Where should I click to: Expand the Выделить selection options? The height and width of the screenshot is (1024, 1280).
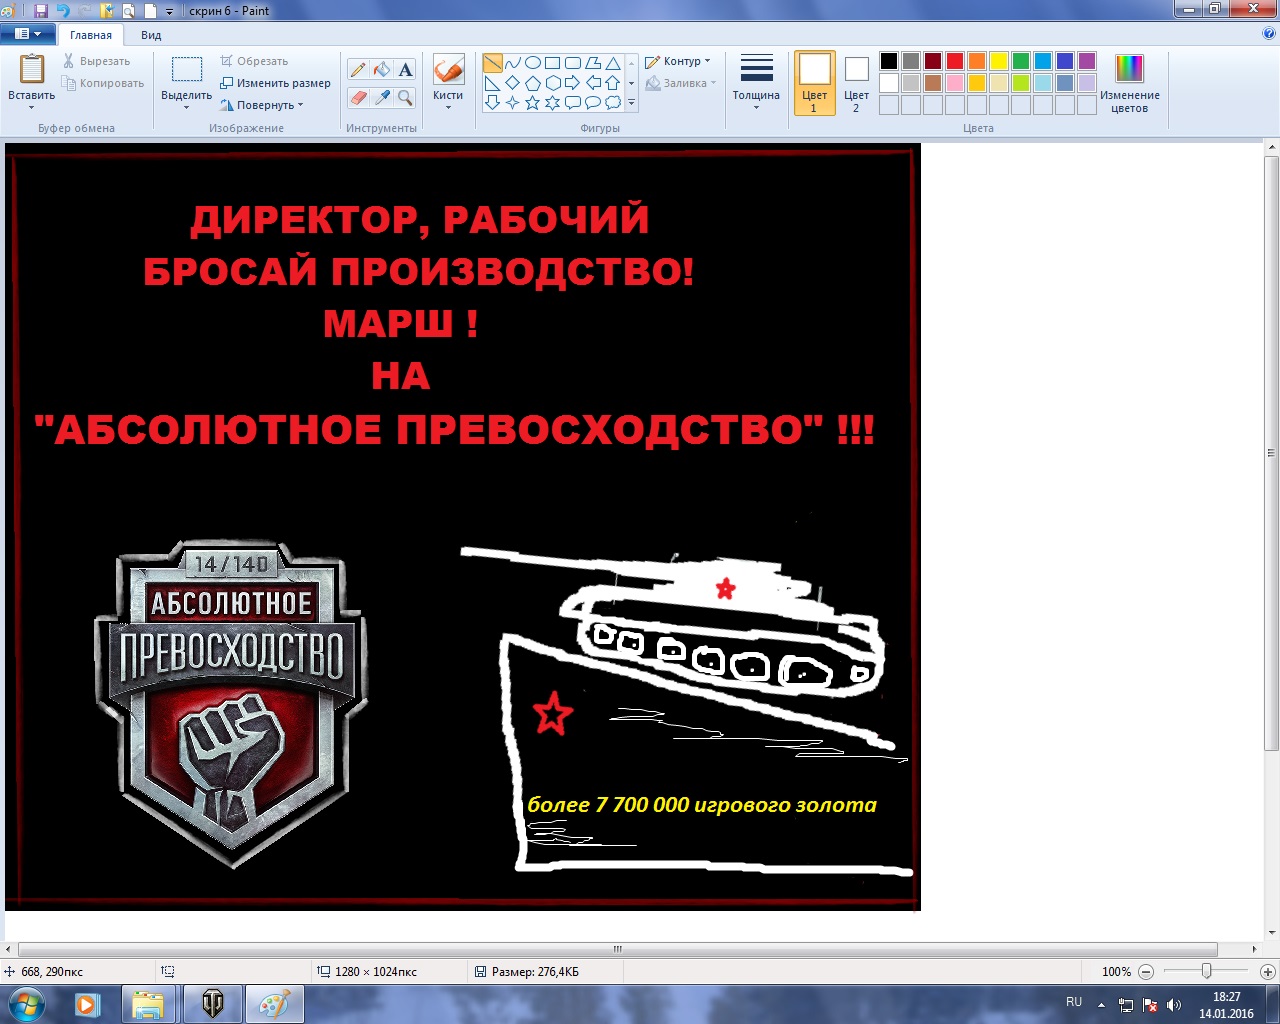pos(186,107)
